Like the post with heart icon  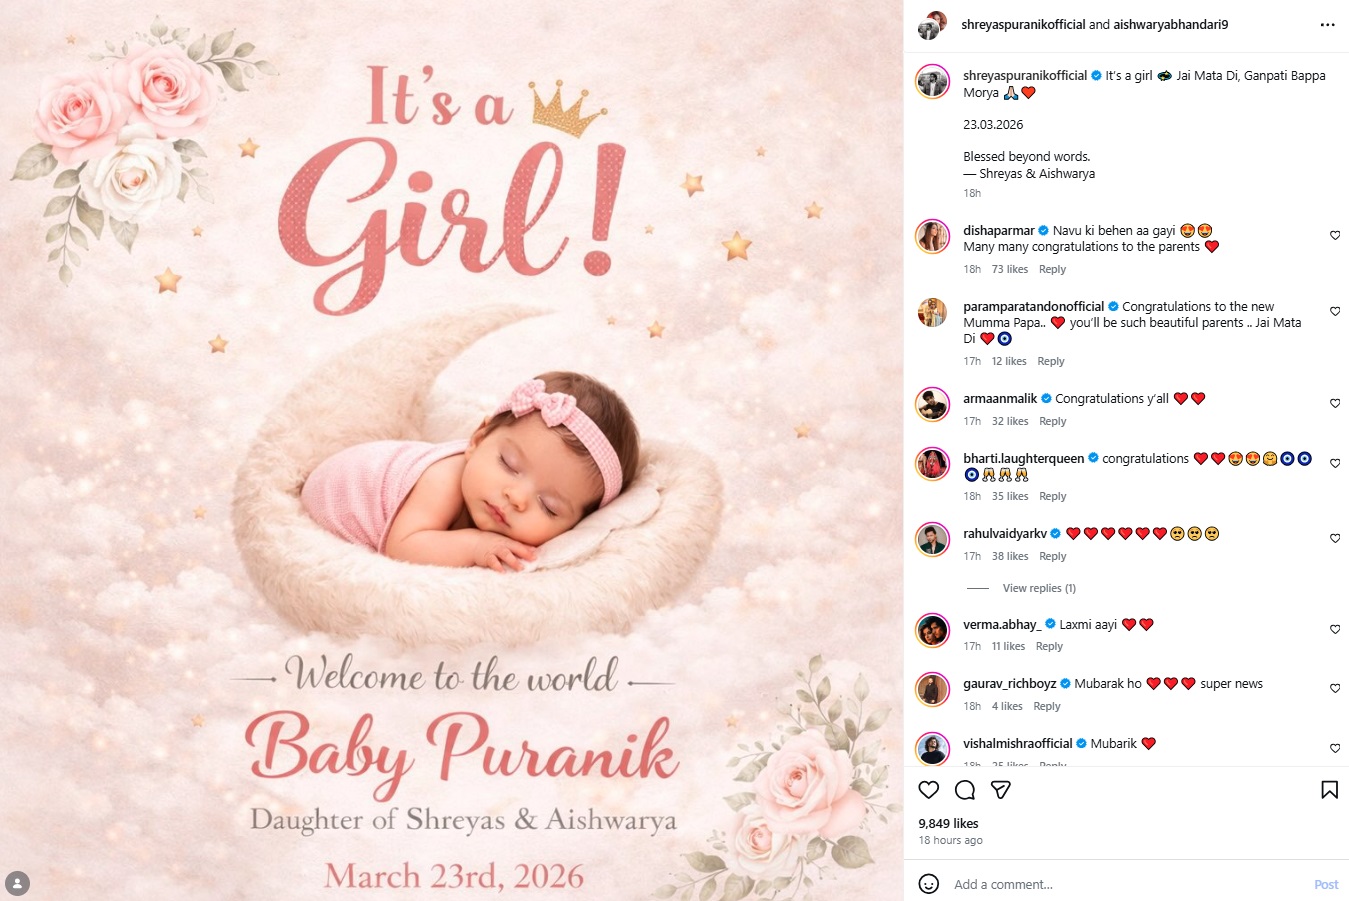coord(929,790)
